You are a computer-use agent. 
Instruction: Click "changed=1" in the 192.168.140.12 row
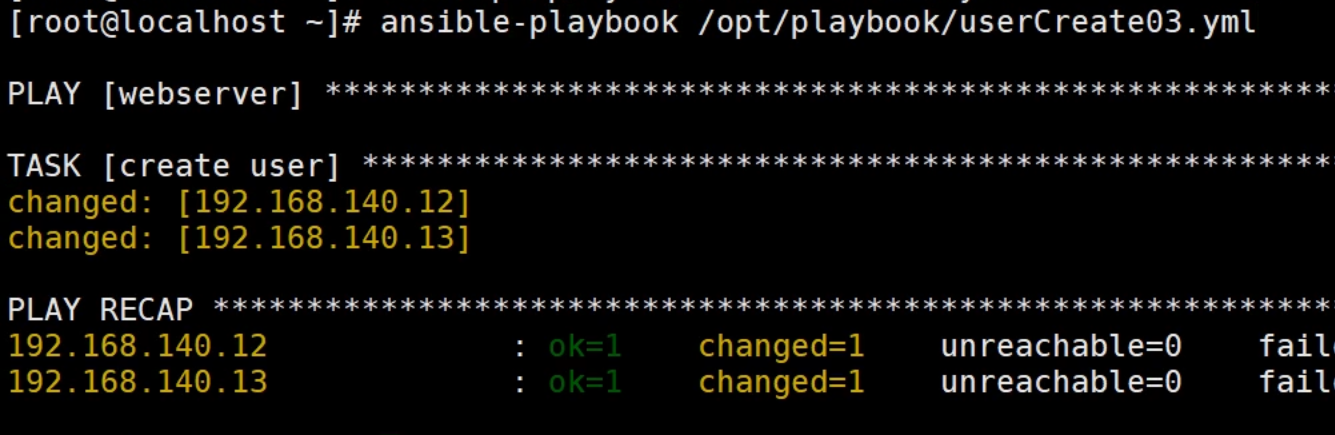coord(781,346)
